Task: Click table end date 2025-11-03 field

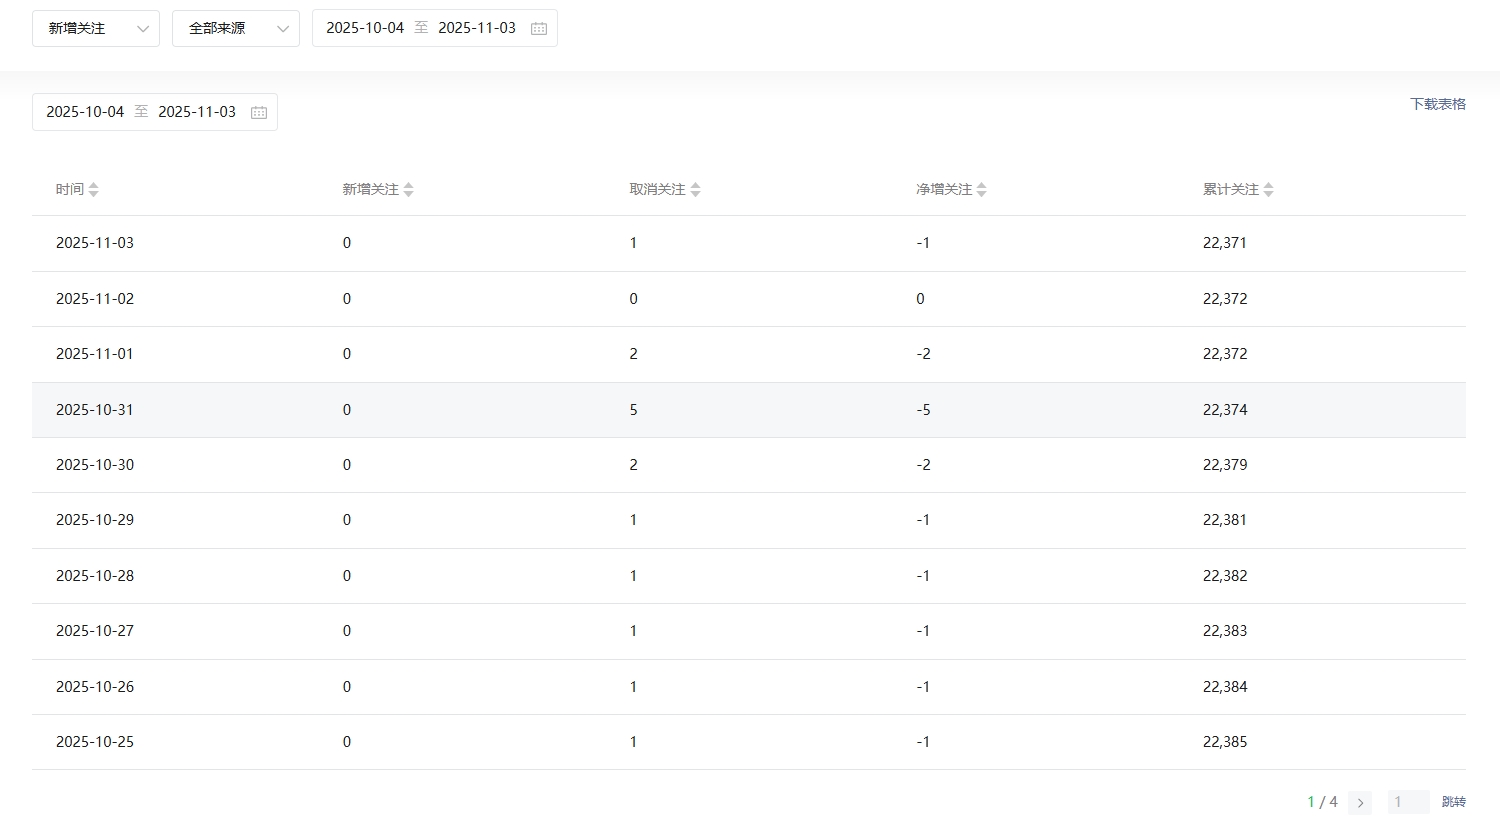Action: click(x=197, y=112)
